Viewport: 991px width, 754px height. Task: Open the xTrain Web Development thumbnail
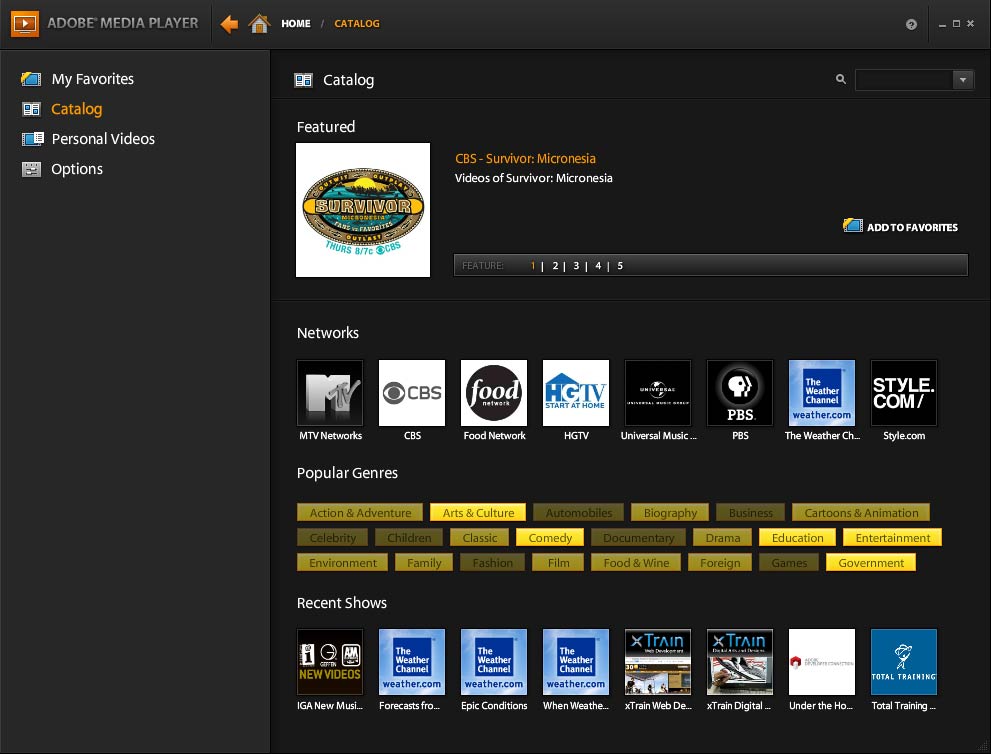click(658, 662)
